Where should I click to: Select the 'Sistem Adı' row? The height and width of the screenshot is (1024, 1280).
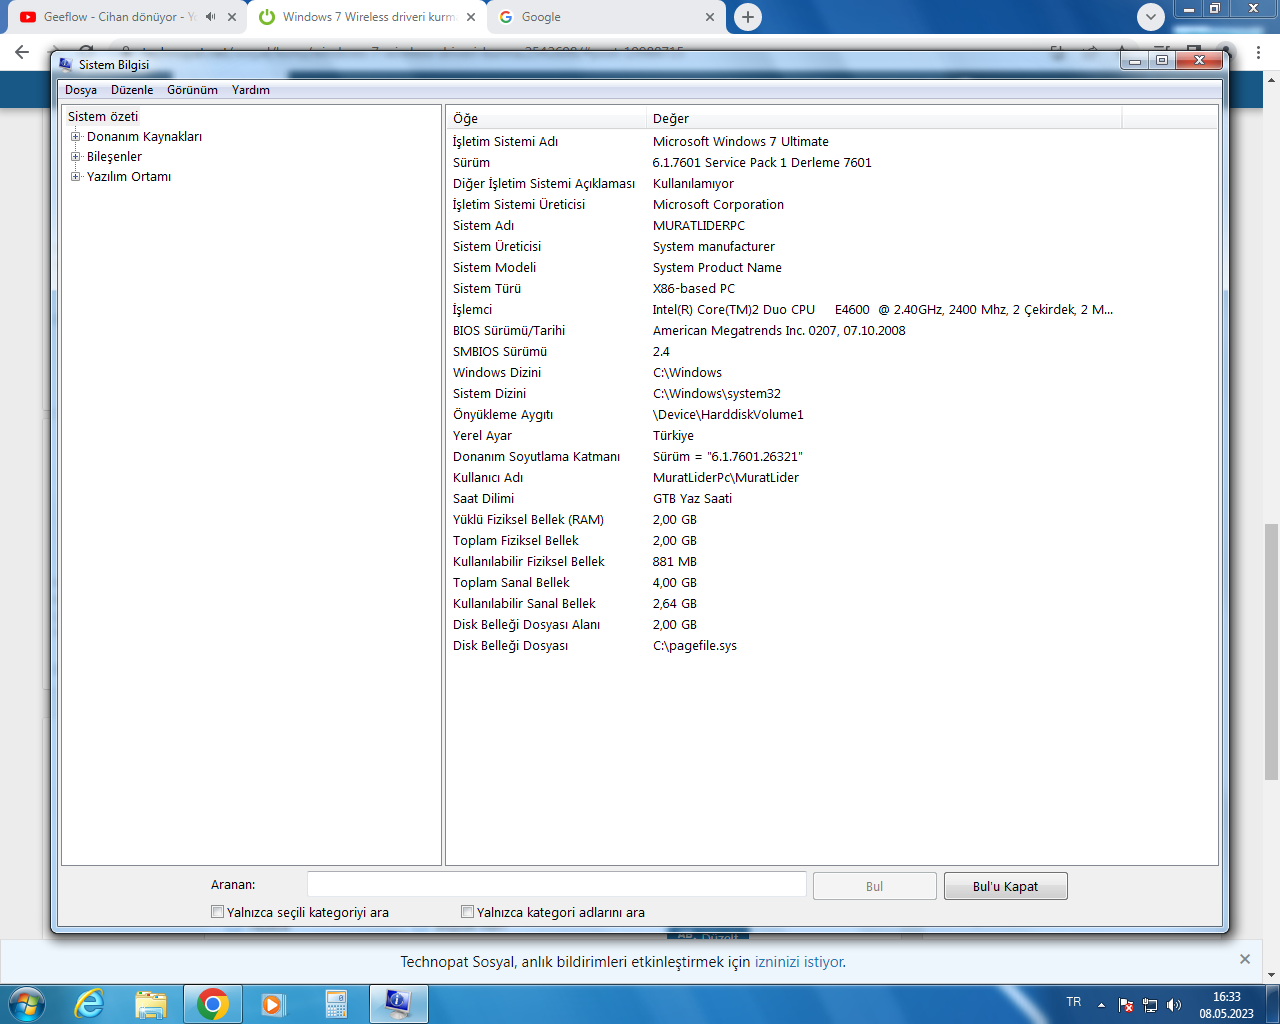tap(832, 226)
